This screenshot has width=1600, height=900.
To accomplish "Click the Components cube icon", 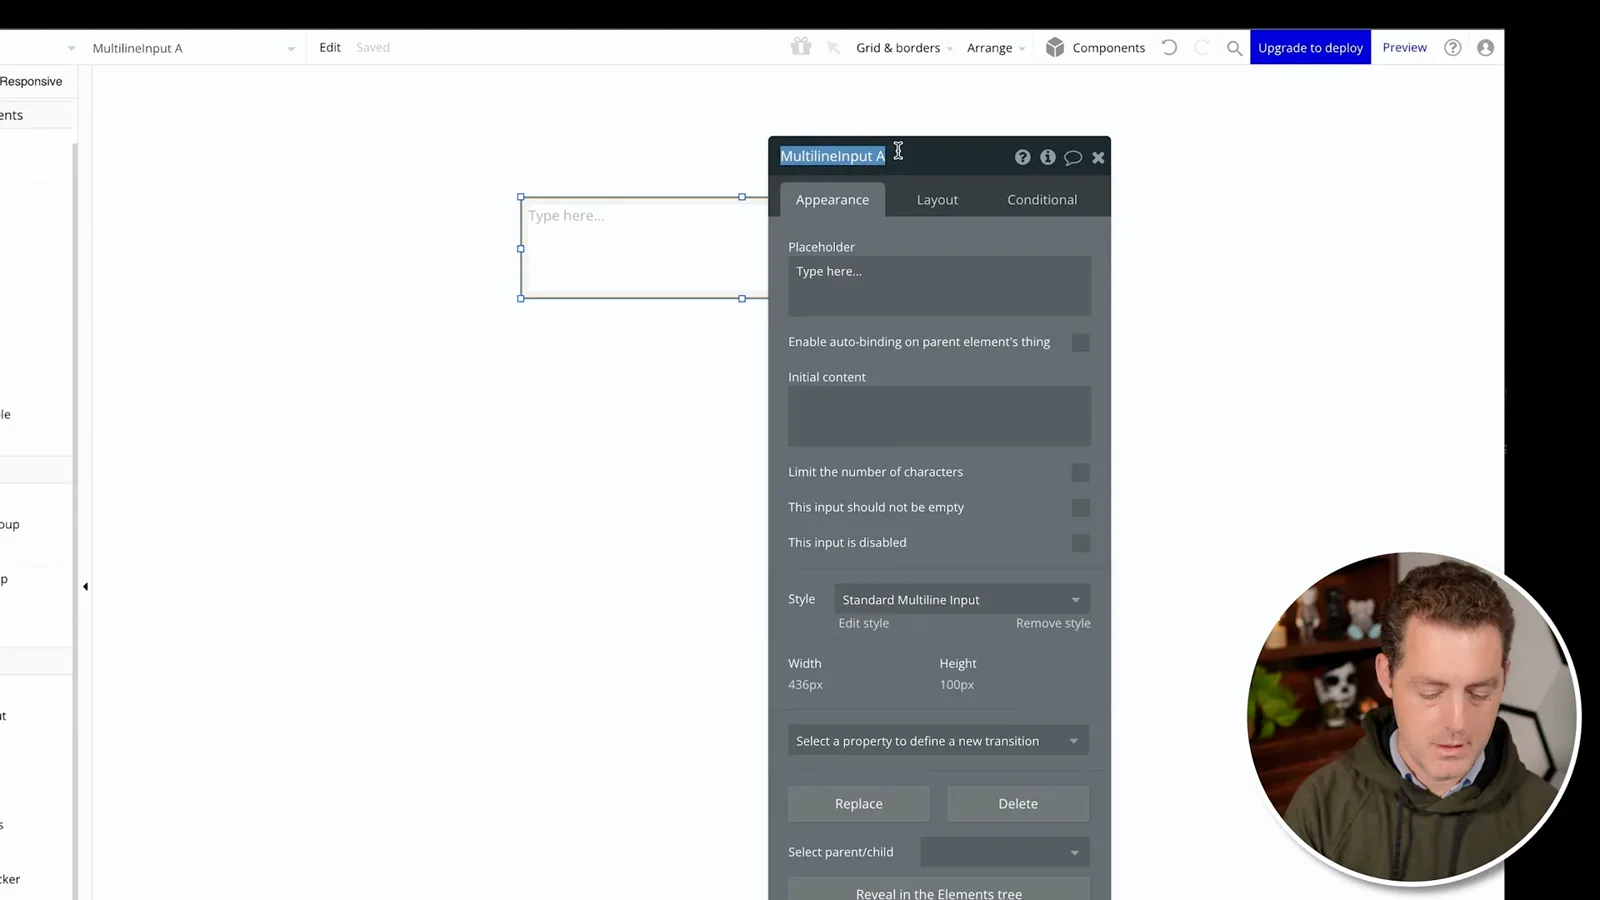I will tap(1054, 47).
